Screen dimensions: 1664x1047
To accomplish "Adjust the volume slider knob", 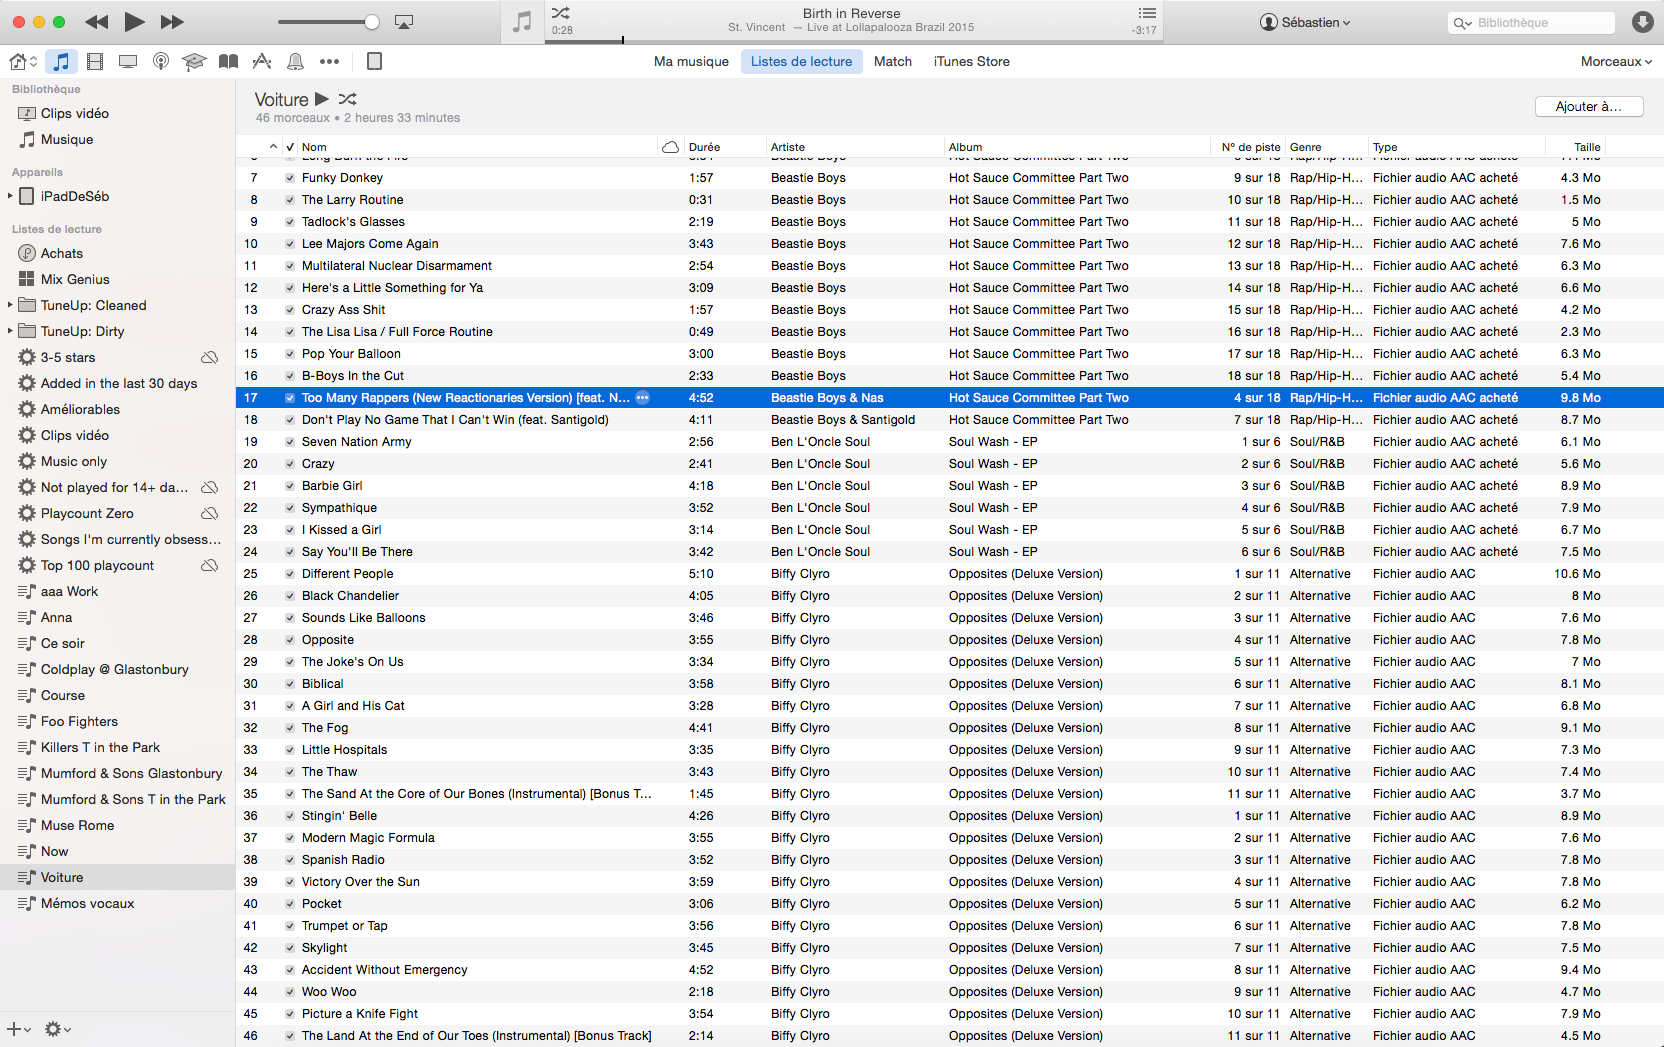I will click(x=372, y=22).
